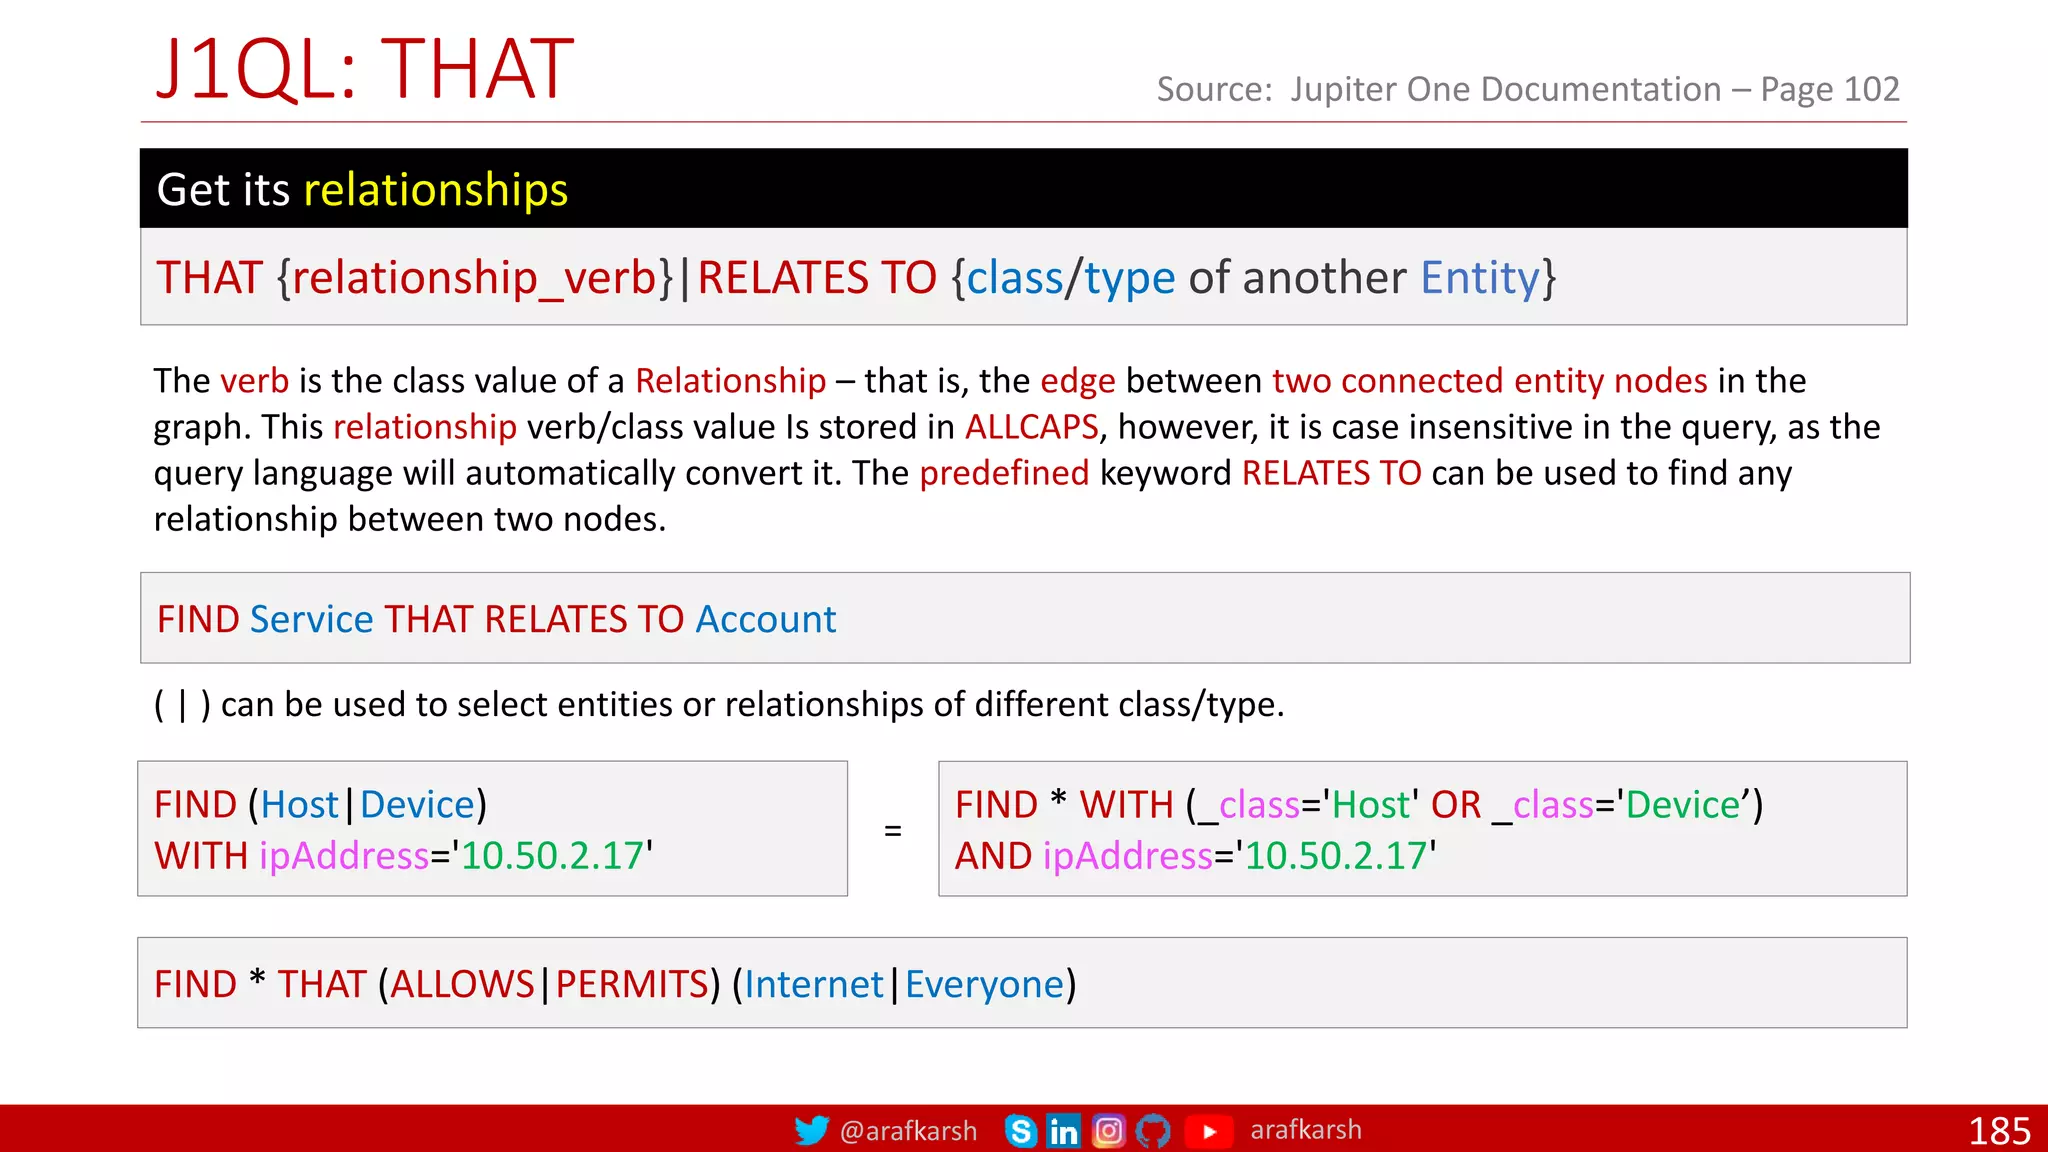
Task: Click 'RELATES TO' in the syntax box
Action: coord(817,278)
